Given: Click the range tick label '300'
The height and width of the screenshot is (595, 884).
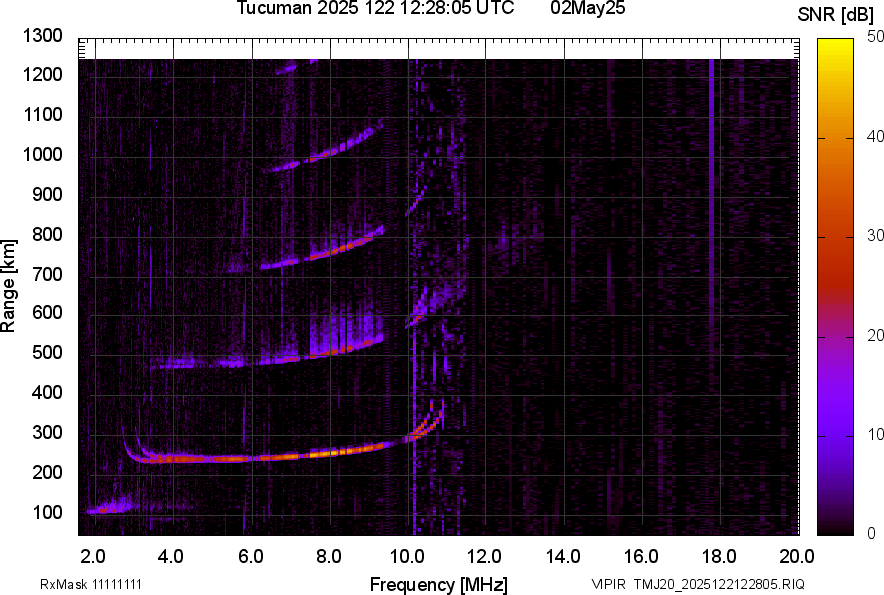Looking at the screenshot, I should (47, 433).
